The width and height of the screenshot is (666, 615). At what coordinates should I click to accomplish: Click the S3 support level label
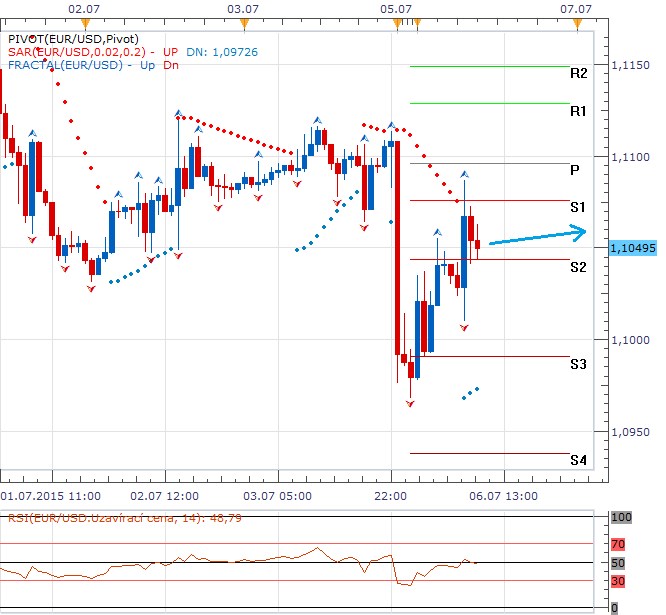[578, 364]
